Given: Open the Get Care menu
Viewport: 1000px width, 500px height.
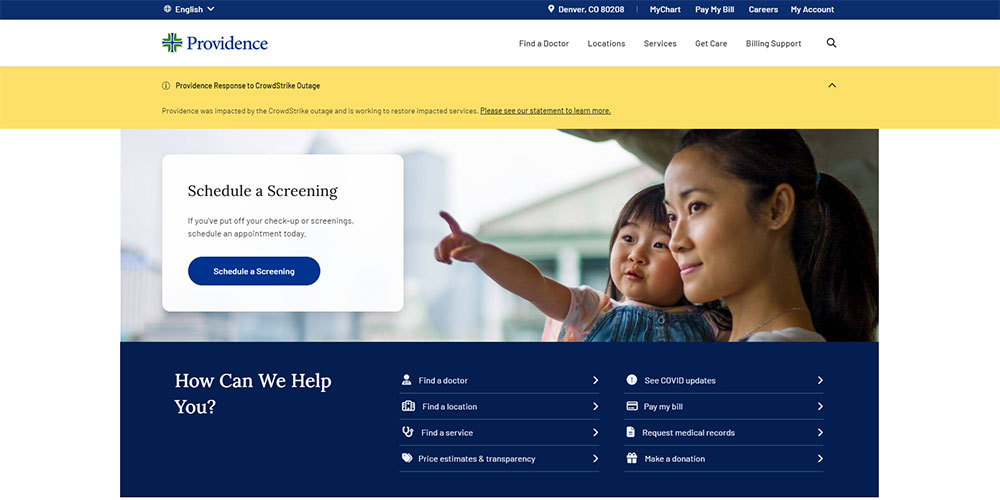Looking at the screenshot, I should [711, 43].
